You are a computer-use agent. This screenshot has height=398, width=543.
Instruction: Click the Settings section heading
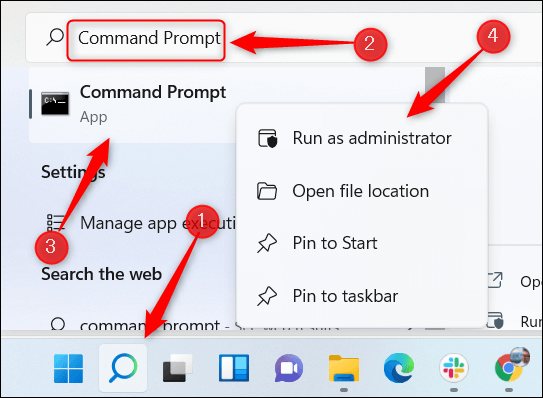73,172
